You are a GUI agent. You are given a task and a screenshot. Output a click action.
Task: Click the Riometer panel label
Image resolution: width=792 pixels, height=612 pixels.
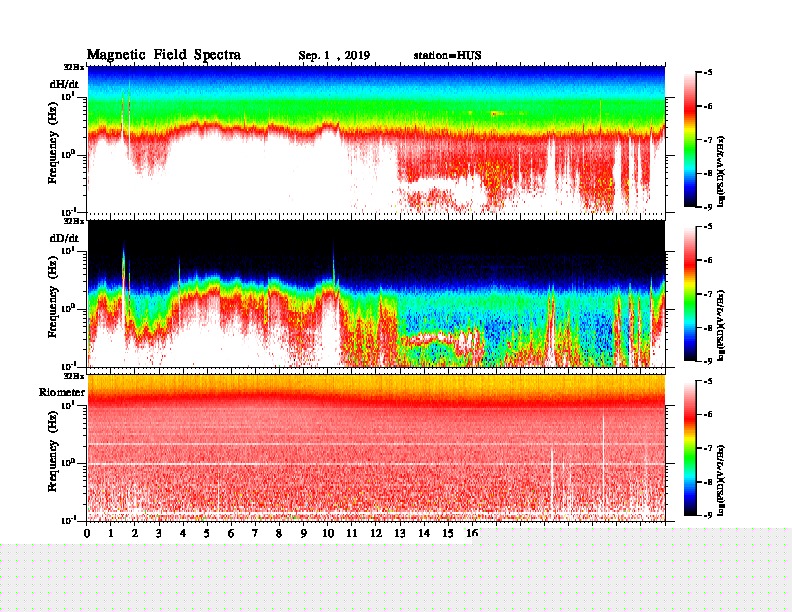[x=62, y=392]
